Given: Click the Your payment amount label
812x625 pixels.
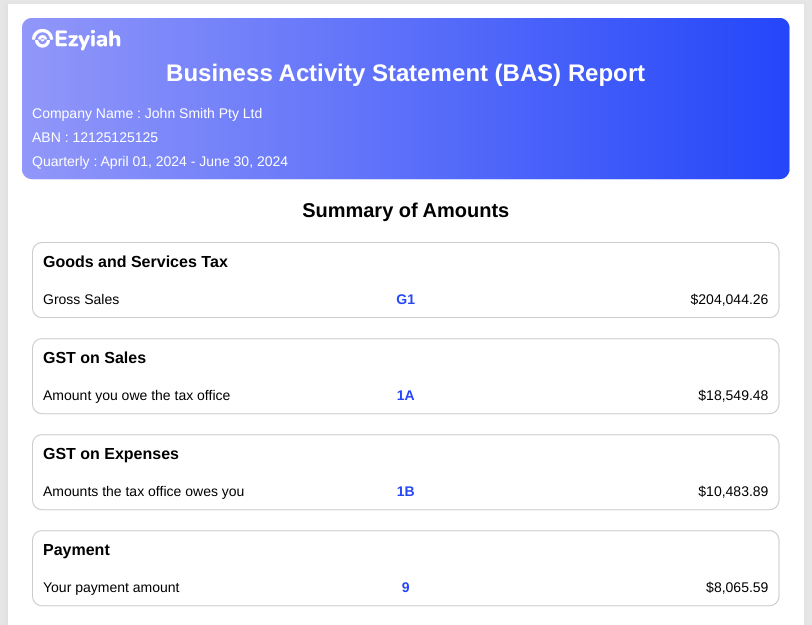Looking at the screenshot, I should (x=111, y=587).
